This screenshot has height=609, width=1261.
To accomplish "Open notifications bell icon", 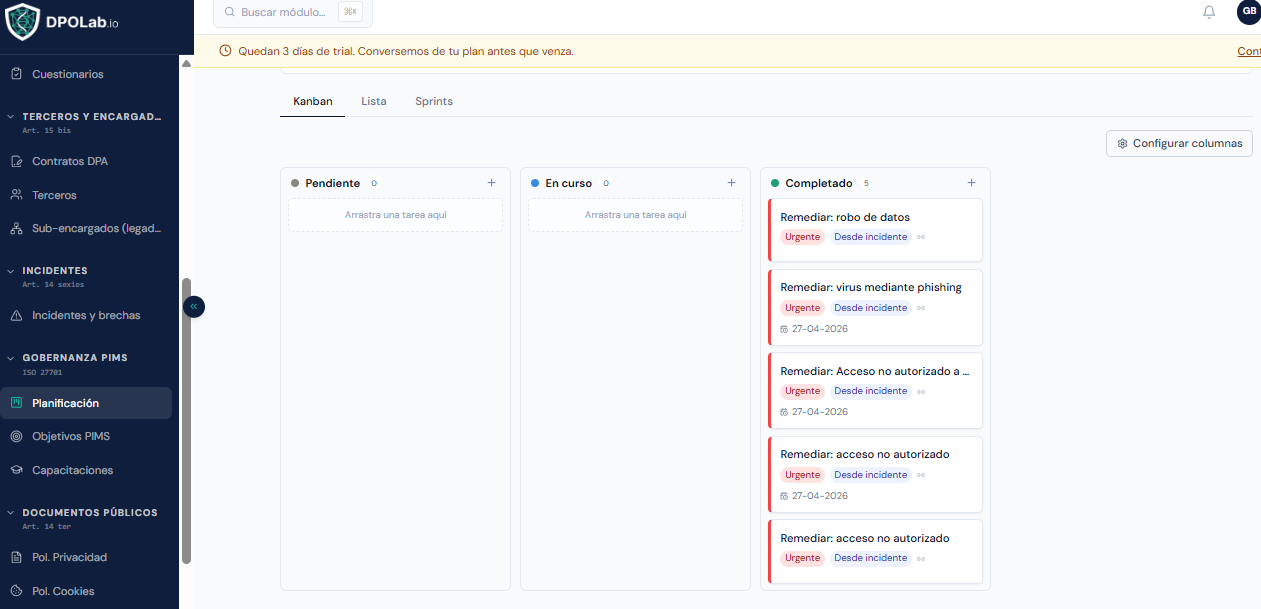I will (1209, 12).
